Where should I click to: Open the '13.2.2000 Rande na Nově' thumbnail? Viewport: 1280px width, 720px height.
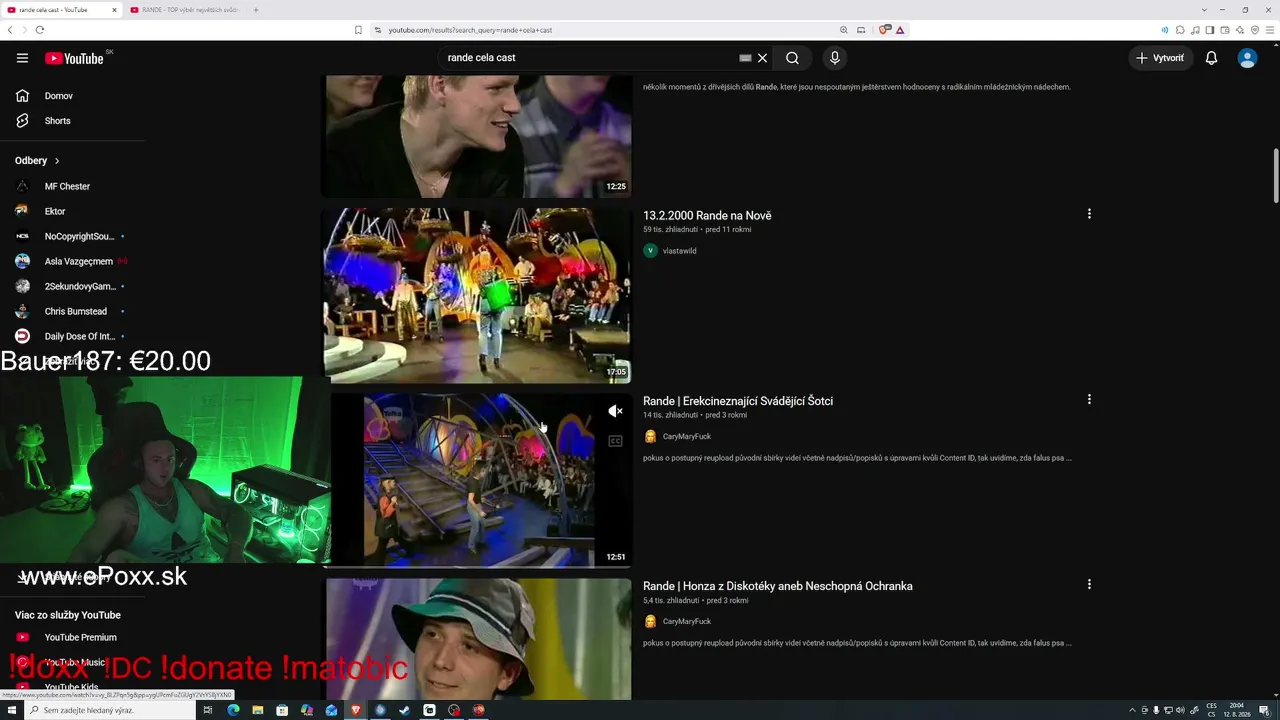476,295
